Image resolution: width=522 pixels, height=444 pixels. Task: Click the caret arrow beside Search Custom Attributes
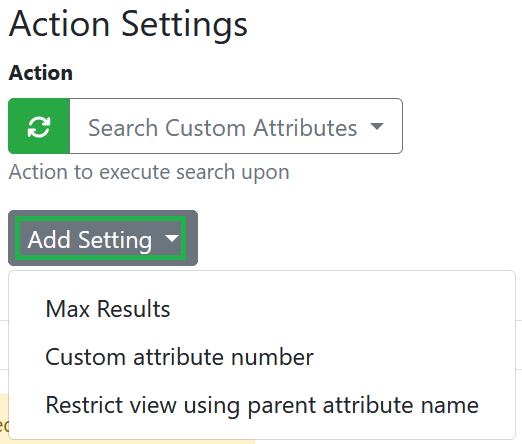377,126
